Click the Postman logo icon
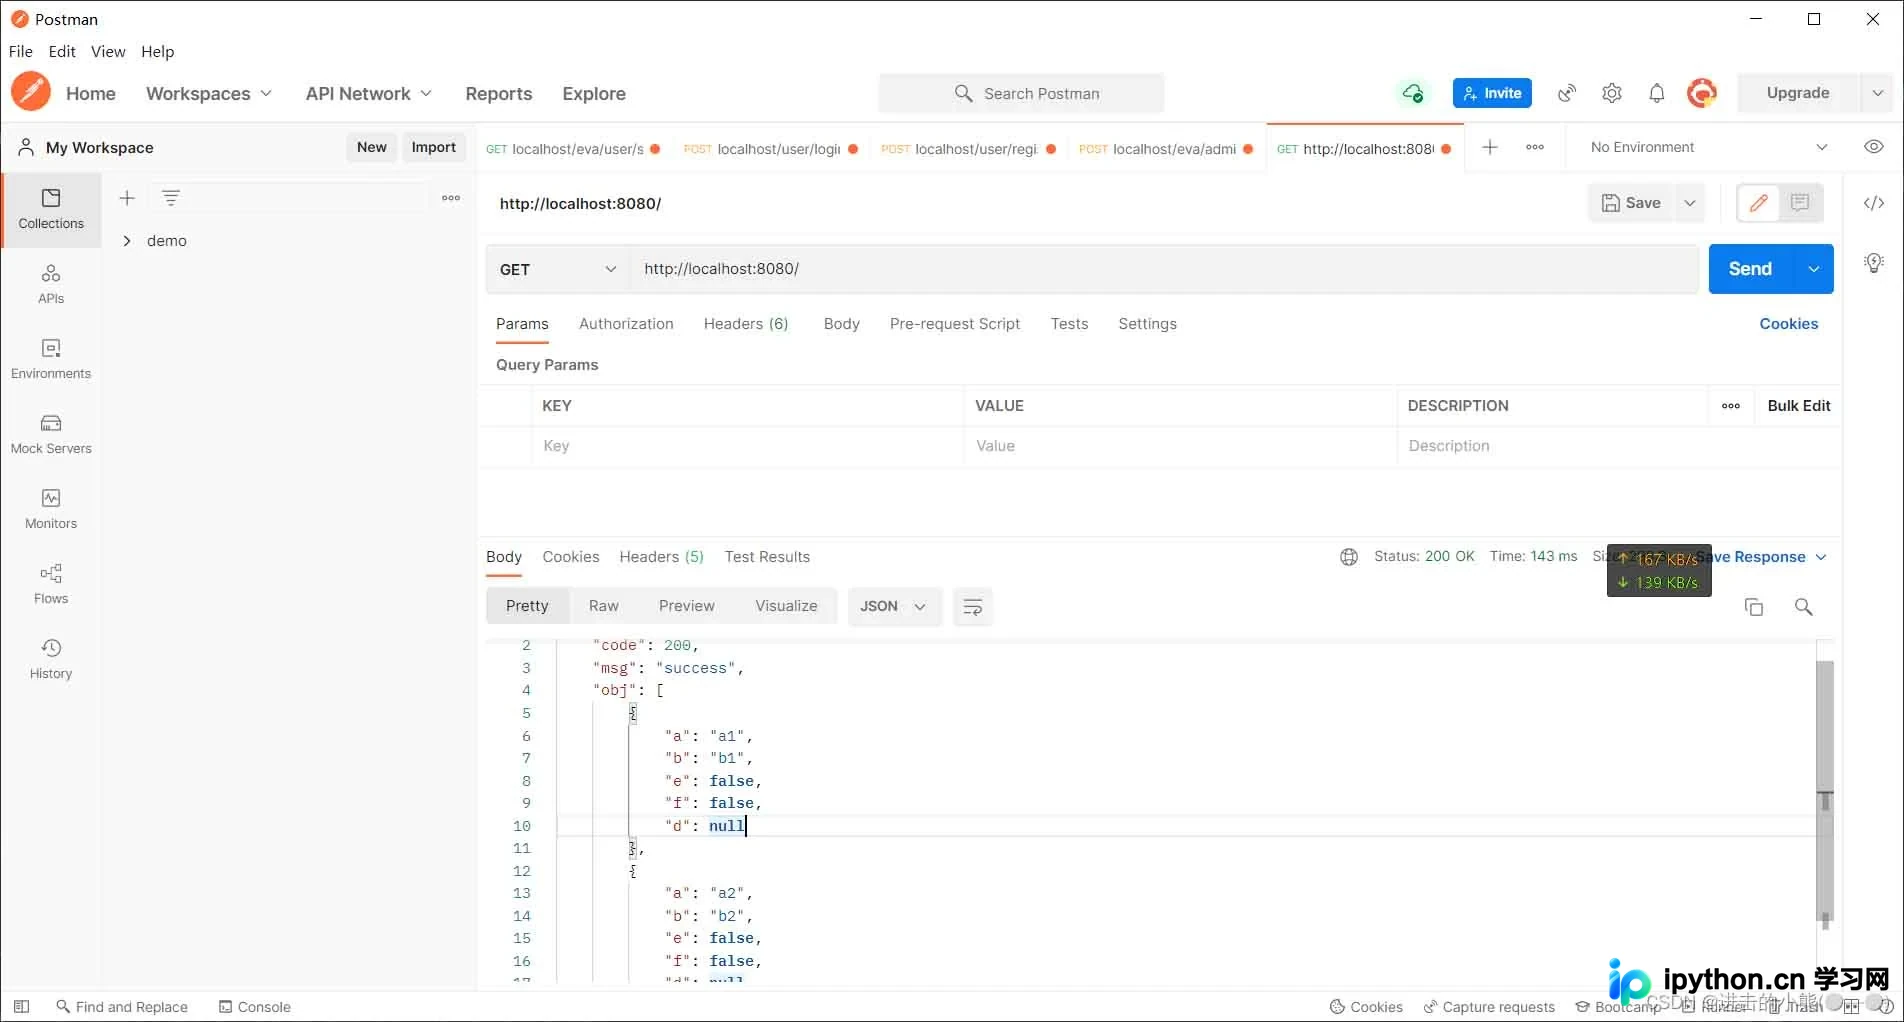The height and width of the screenshot is (1022, 1904). coord(31,92)
